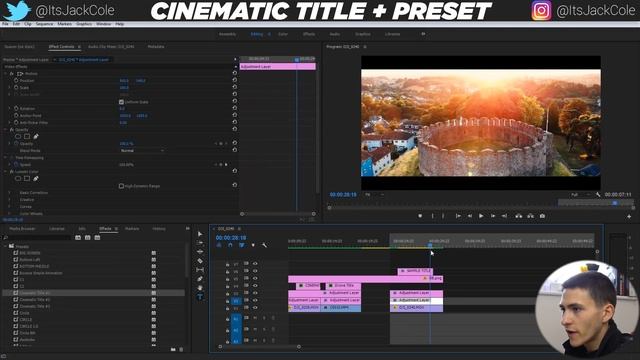Toggle Anchor Point animation stopwatch
This screenshot has height=360, width=640.
coord(16,116)
